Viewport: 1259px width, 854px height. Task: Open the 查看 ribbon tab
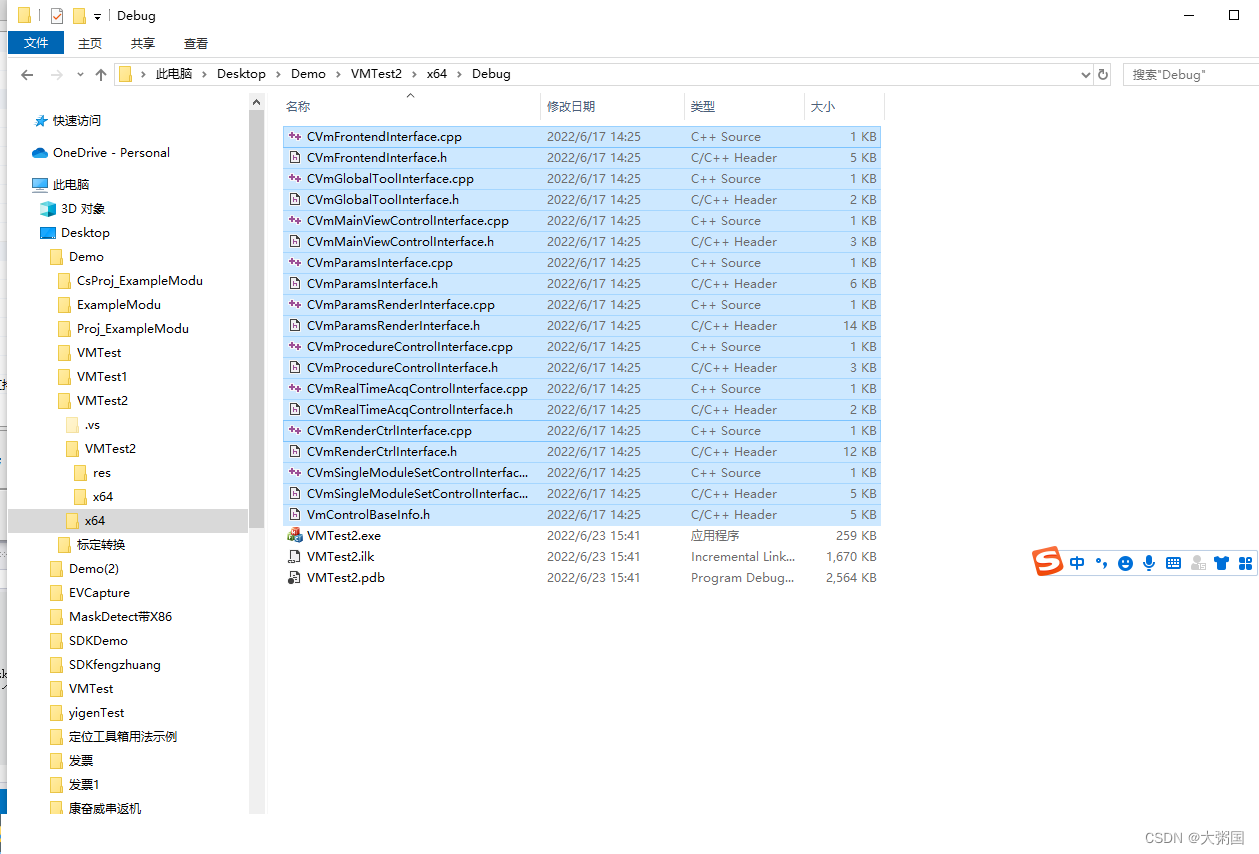pos(196,43)
